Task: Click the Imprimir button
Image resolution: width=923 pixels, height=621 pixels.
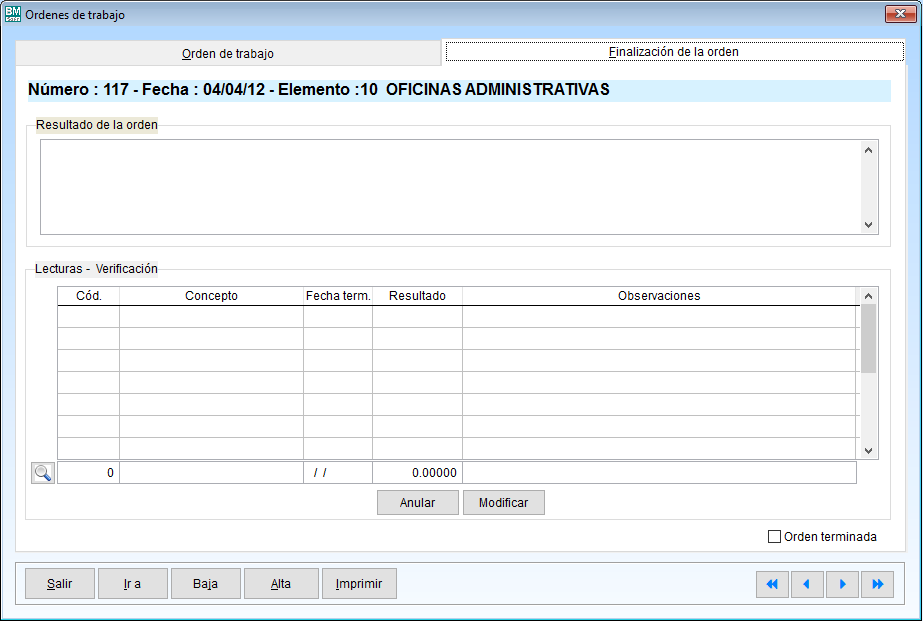Action: coord(359,584)
